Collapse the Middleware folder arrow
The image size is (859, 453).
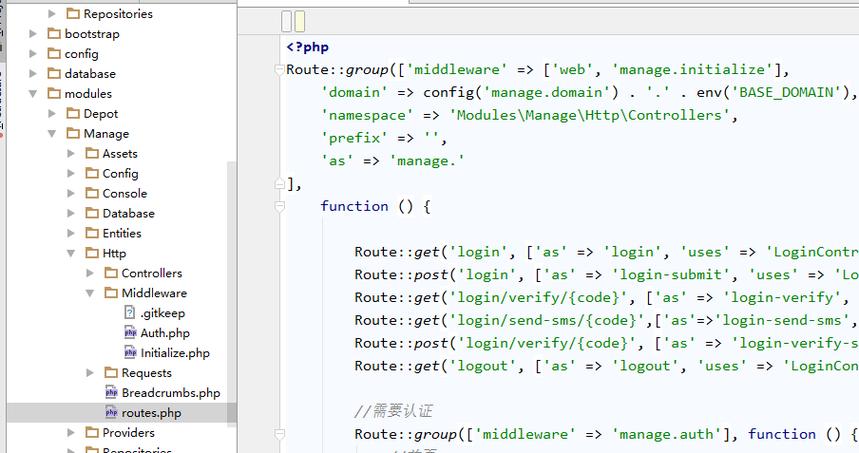90,293
